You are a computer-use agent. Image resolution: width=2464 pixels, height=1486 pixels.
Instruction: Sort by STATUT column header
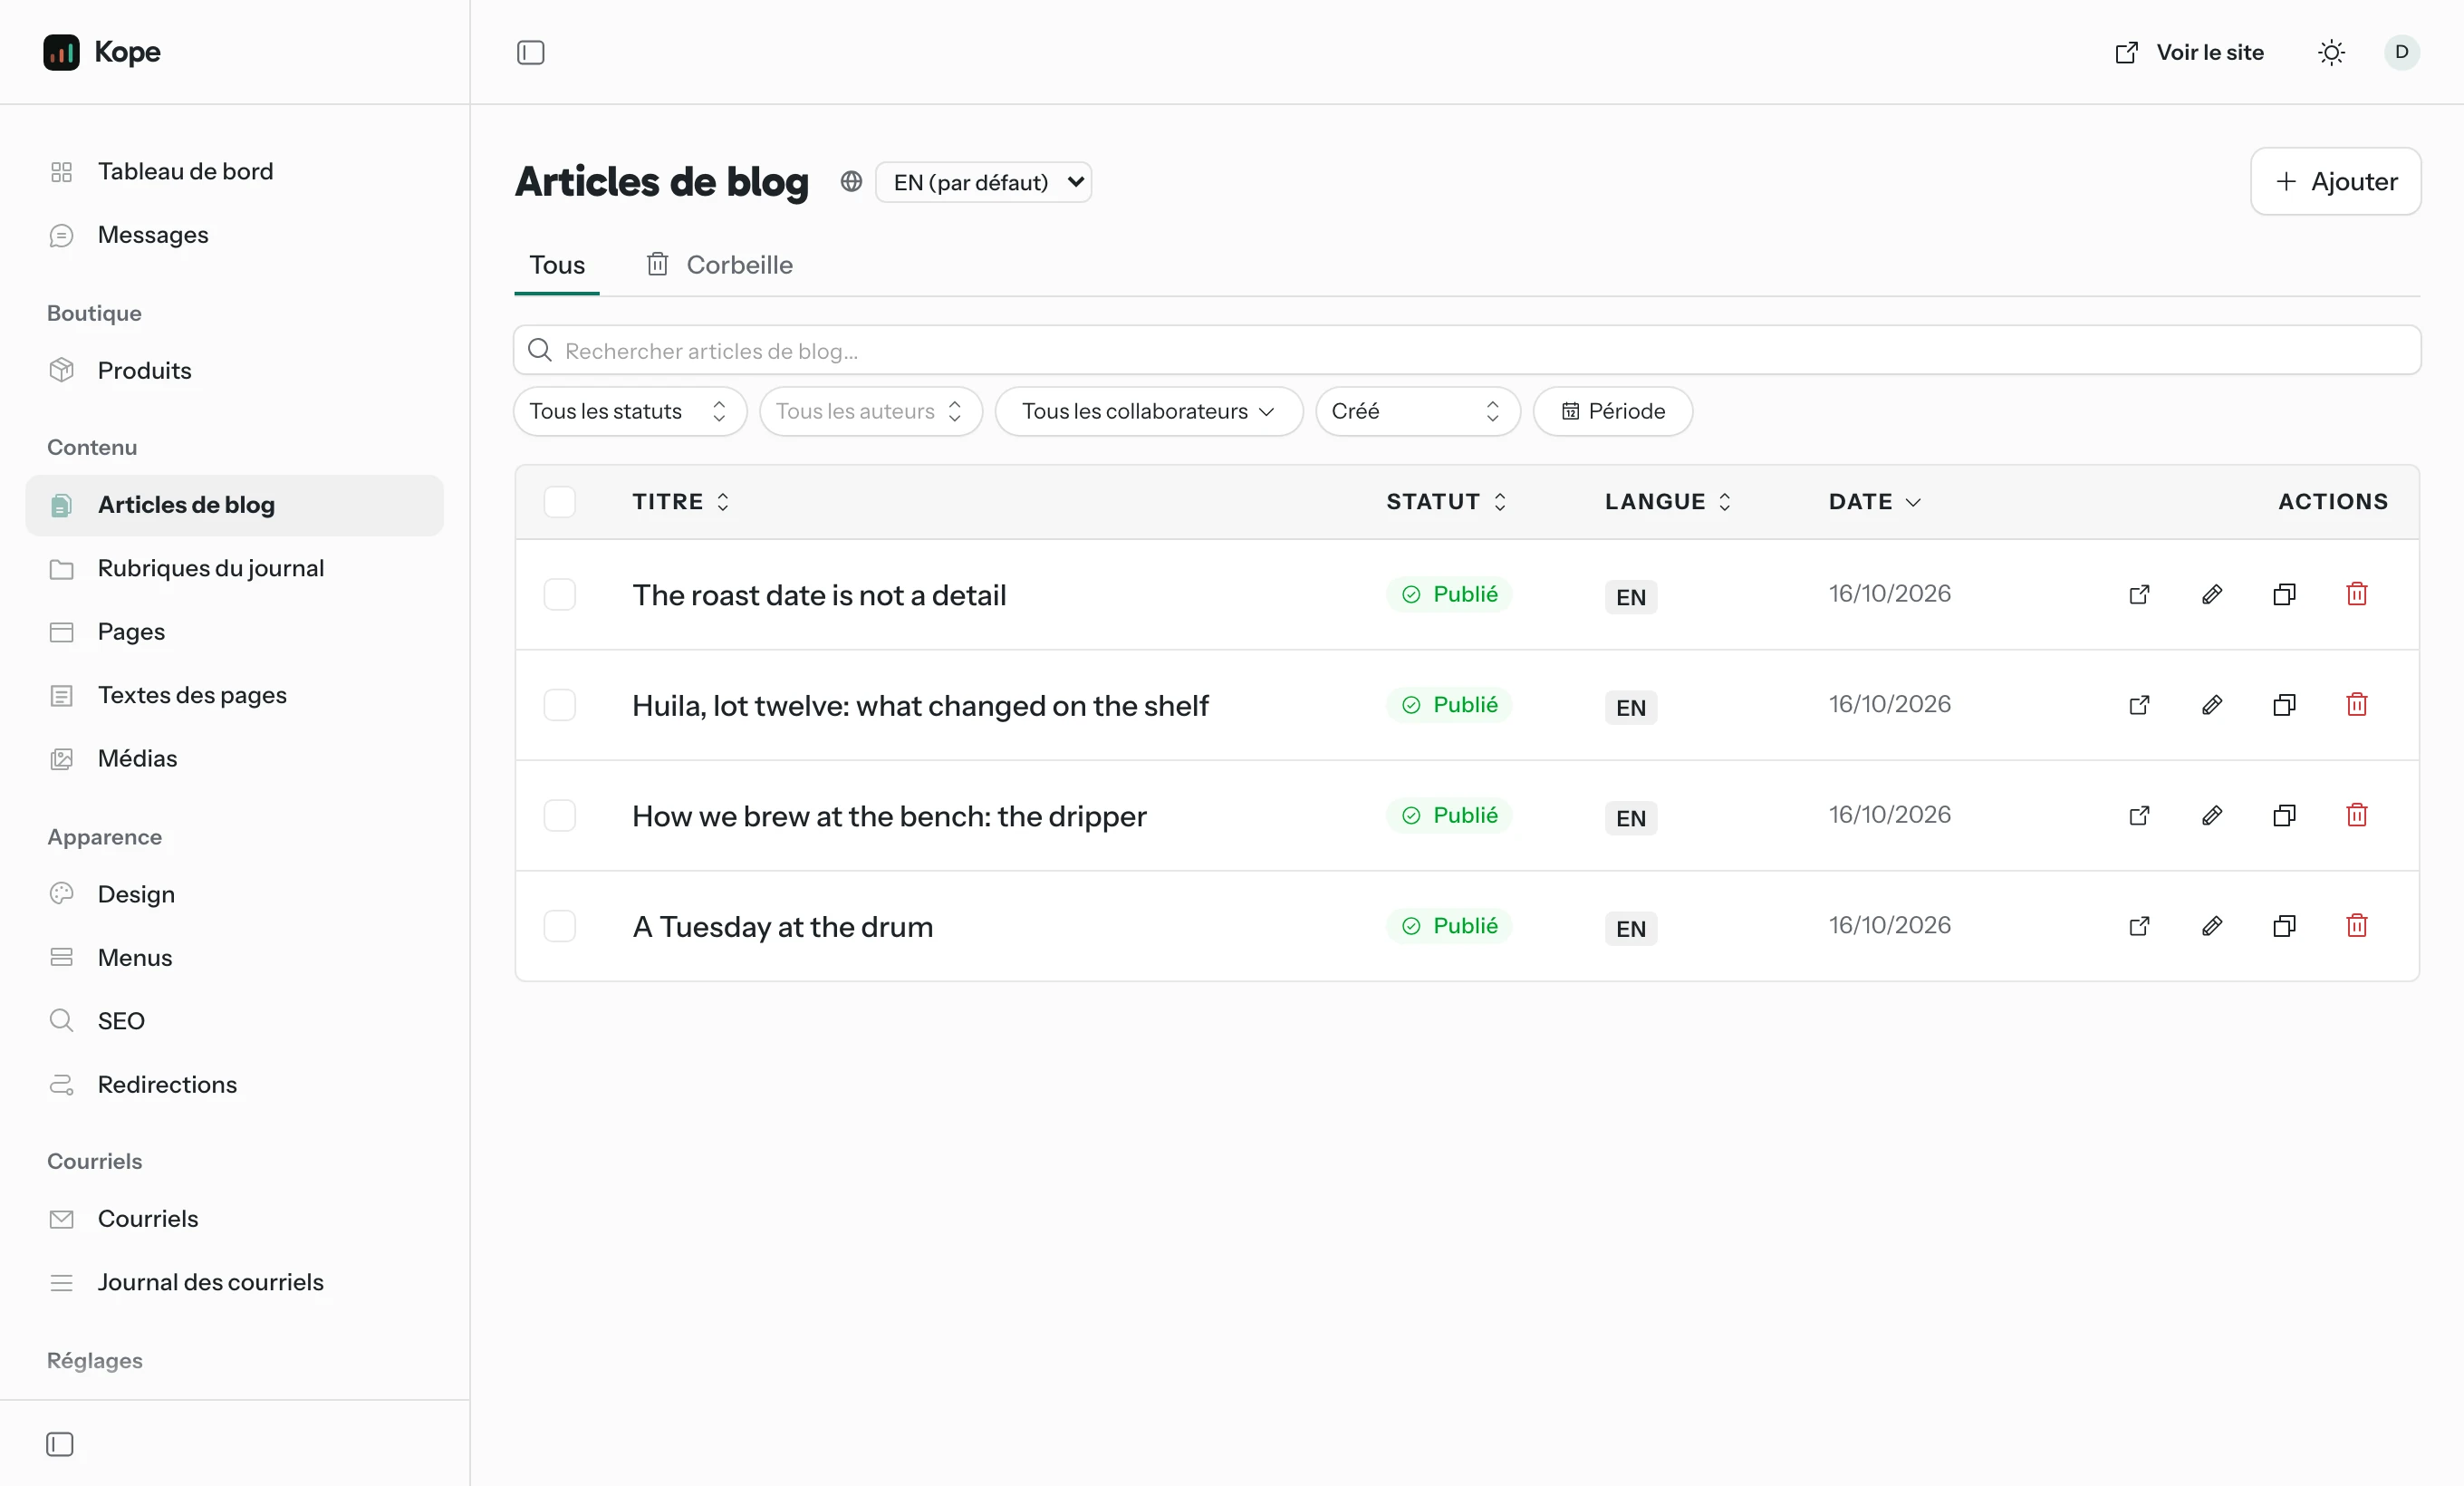(1446, 502)
